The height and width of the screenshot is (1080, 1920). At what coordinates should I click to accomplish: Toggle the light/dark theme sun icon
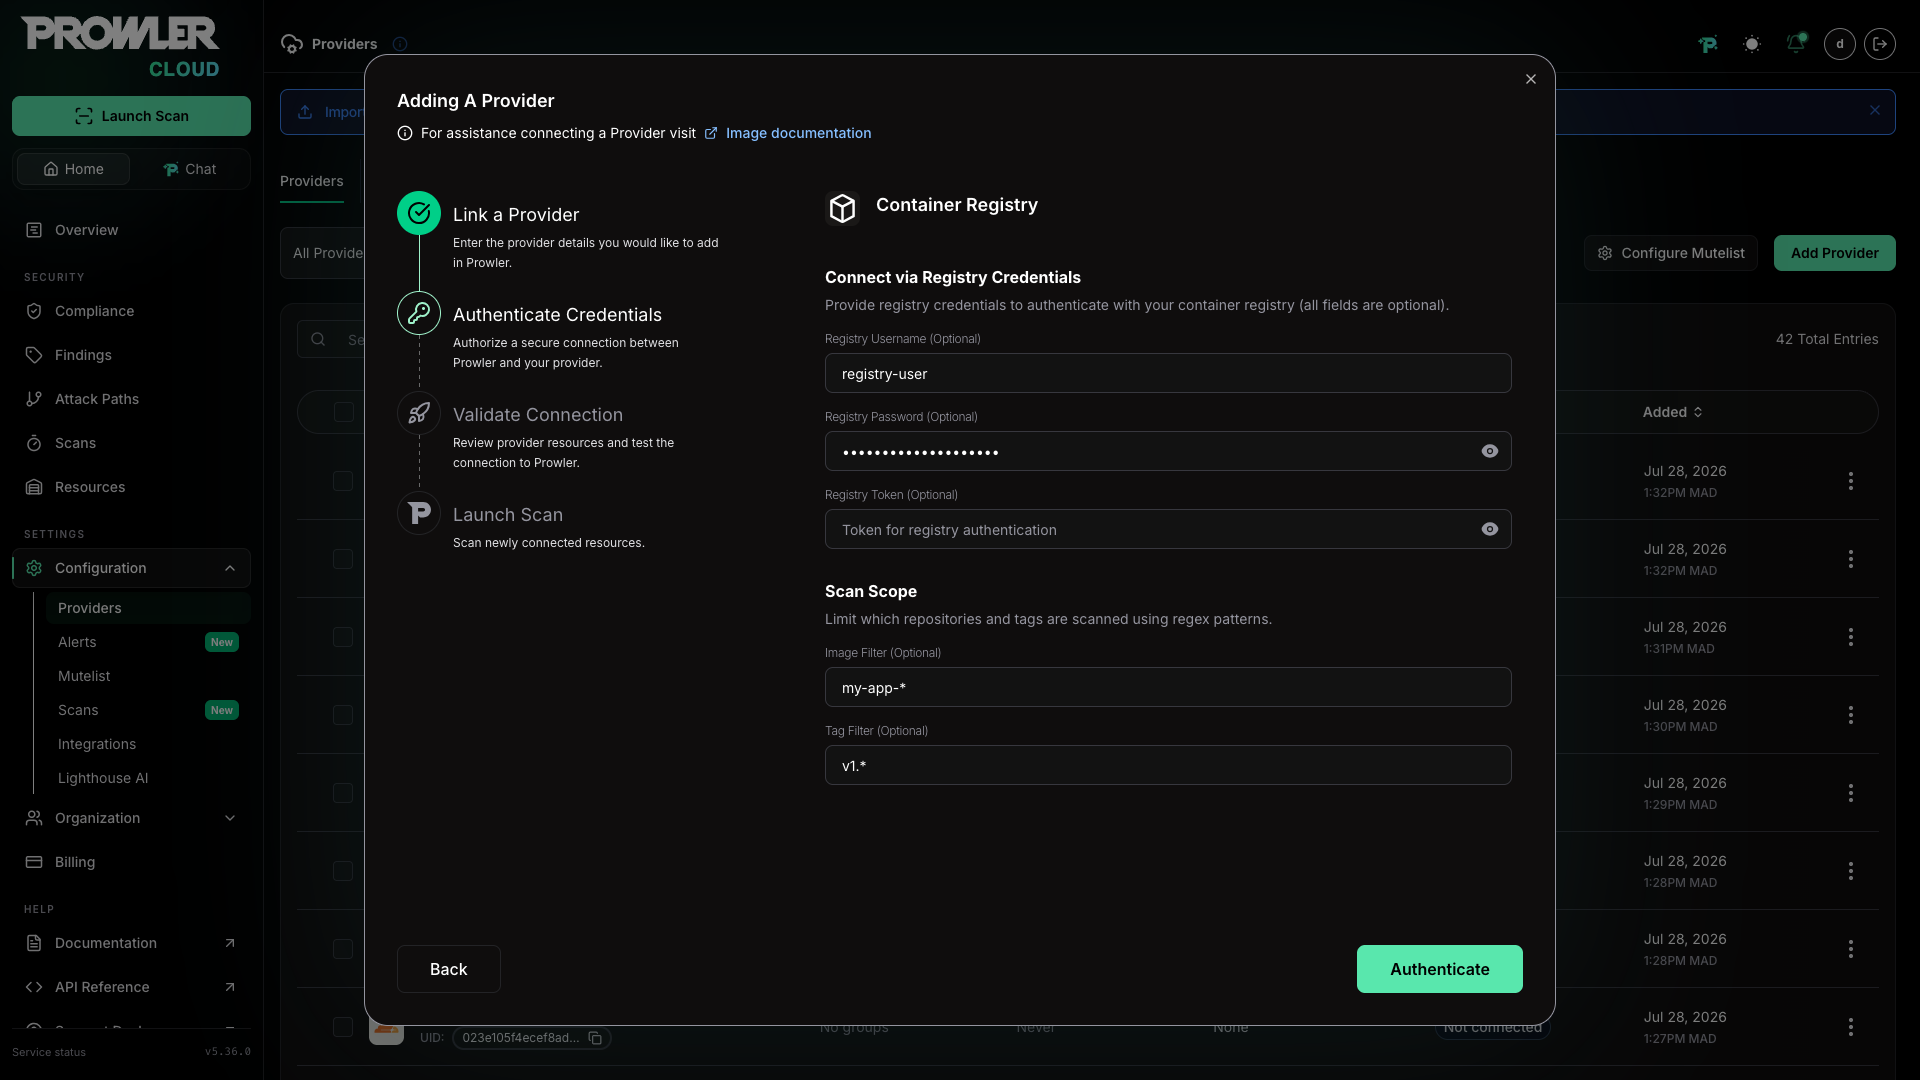(x=1752, y=44)
